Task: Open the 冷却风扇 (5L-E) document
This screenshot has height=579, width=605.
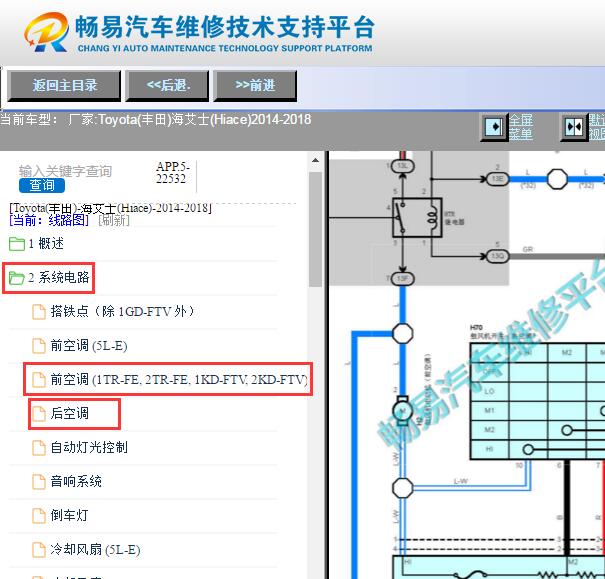Action: point(95,549)
